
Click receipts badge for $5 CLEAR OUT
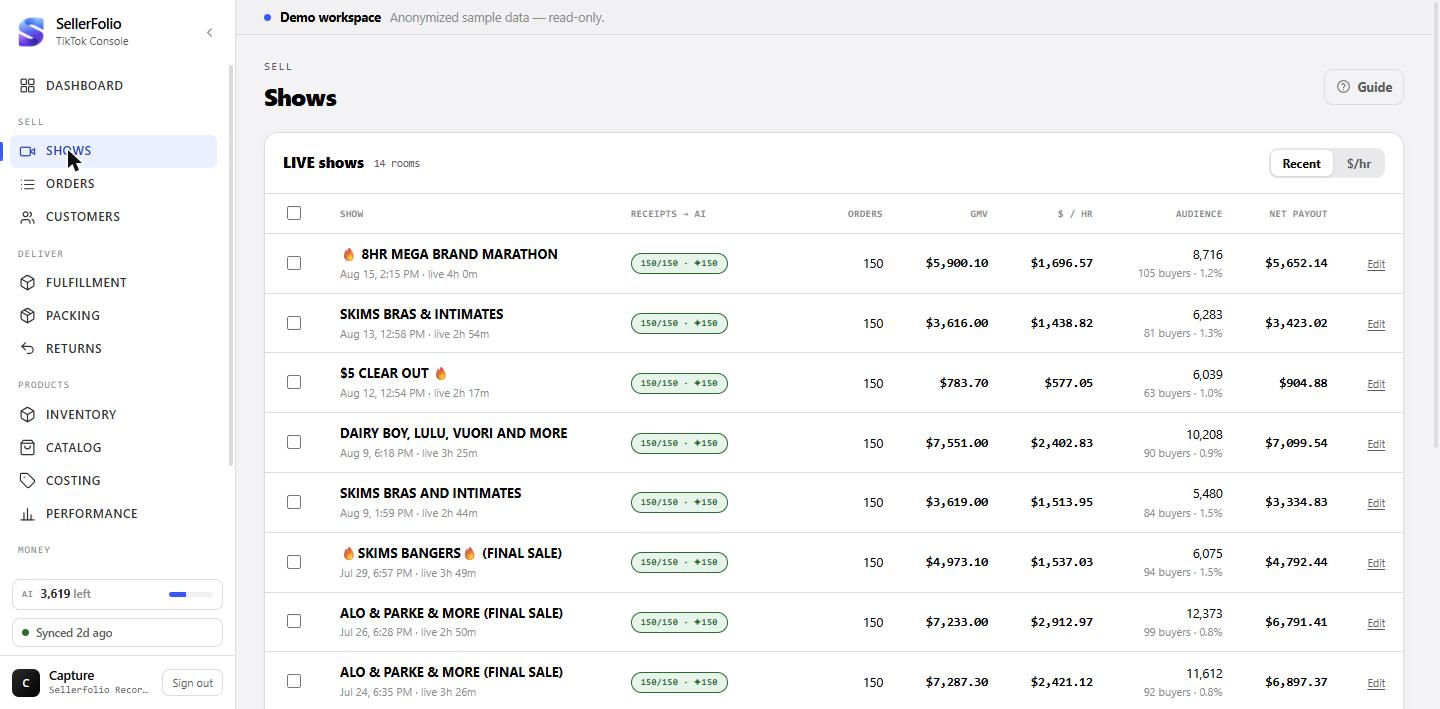click(679, 383)
